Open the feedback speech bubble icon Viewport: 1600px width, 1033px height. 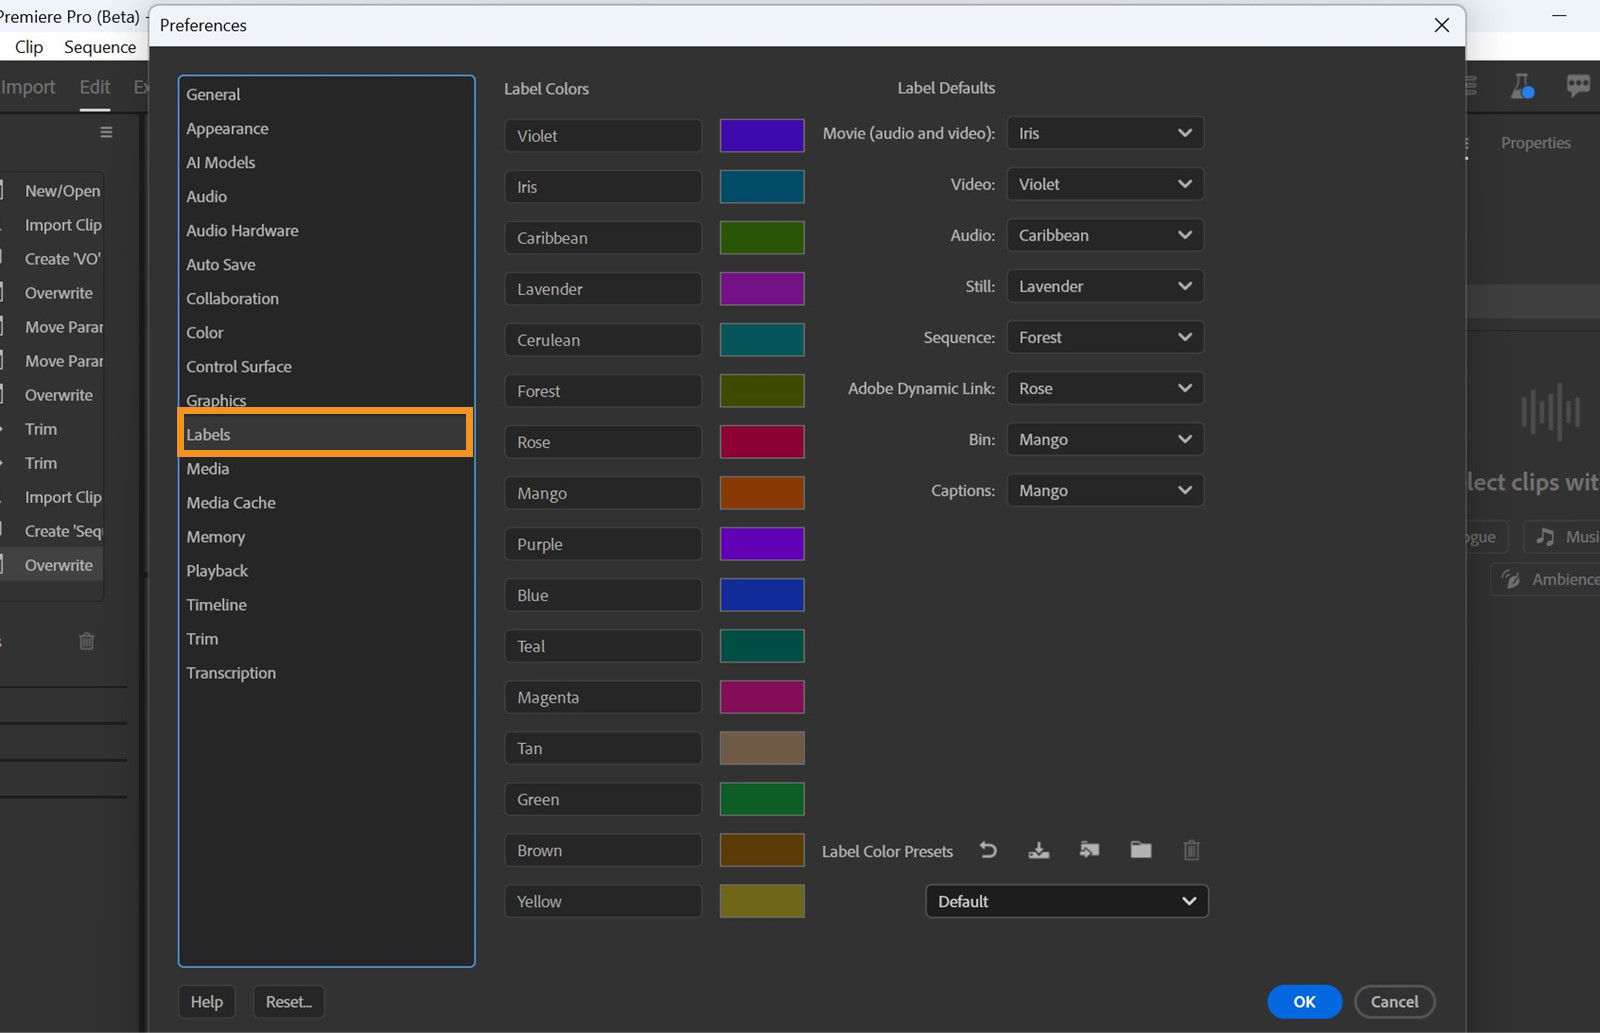click(x=1578, y=86)
